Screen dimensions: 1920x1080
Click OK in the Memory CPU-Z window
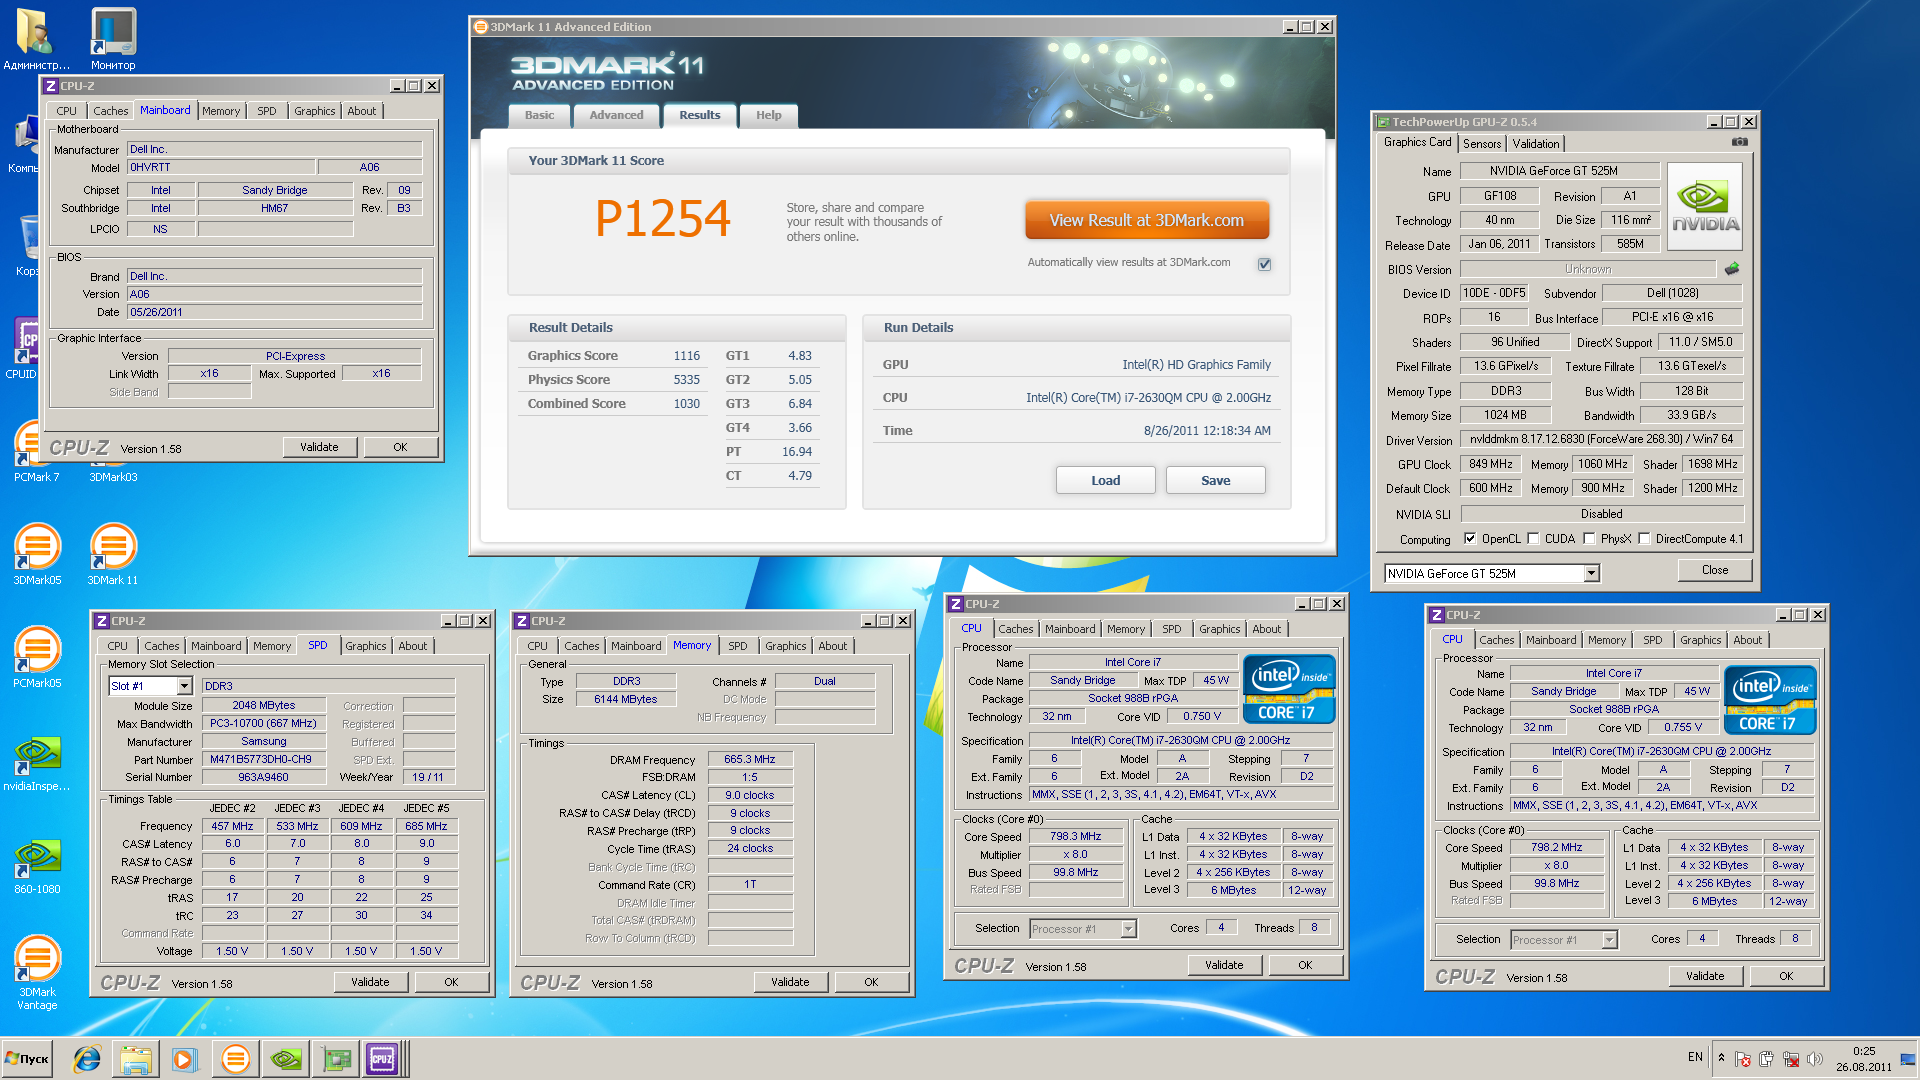[871, 982]
